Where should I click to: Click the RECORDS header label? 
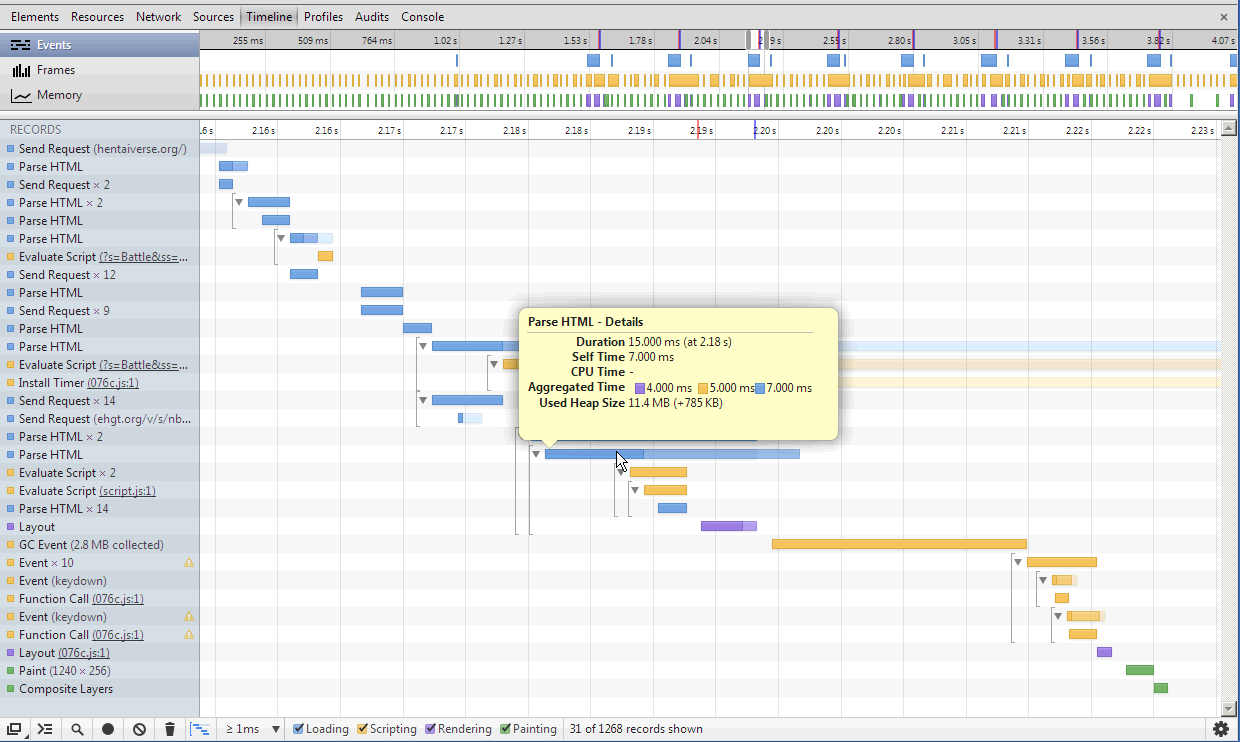35,130
